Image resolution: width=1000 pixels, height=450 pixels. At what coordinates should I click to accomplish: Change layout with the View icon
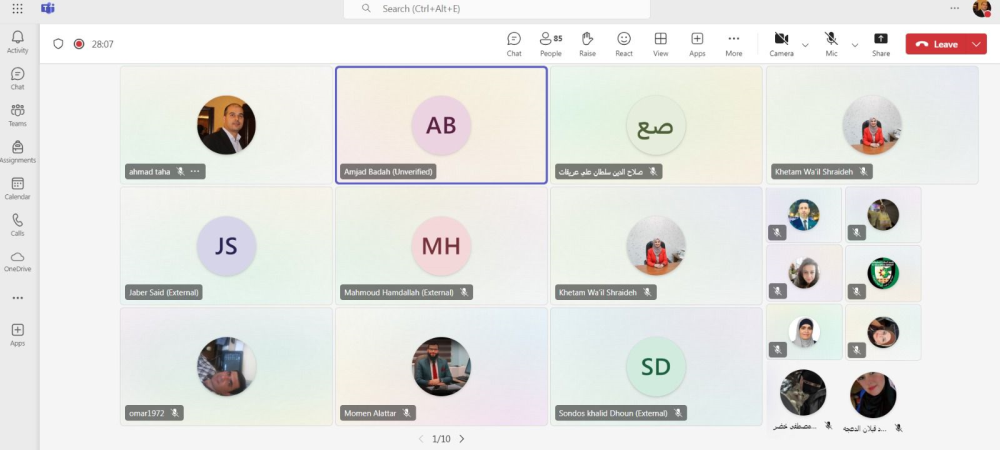coord(660,43)
